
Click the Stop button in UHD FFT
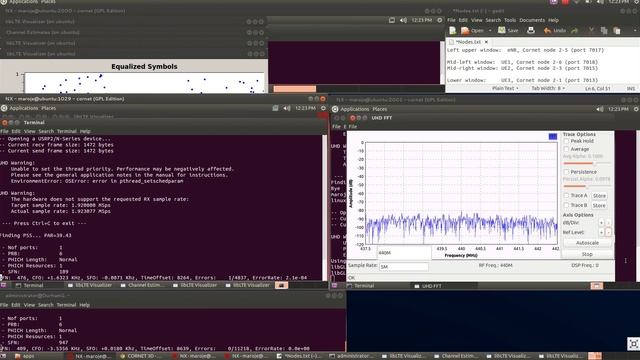(x=587, y=254)
